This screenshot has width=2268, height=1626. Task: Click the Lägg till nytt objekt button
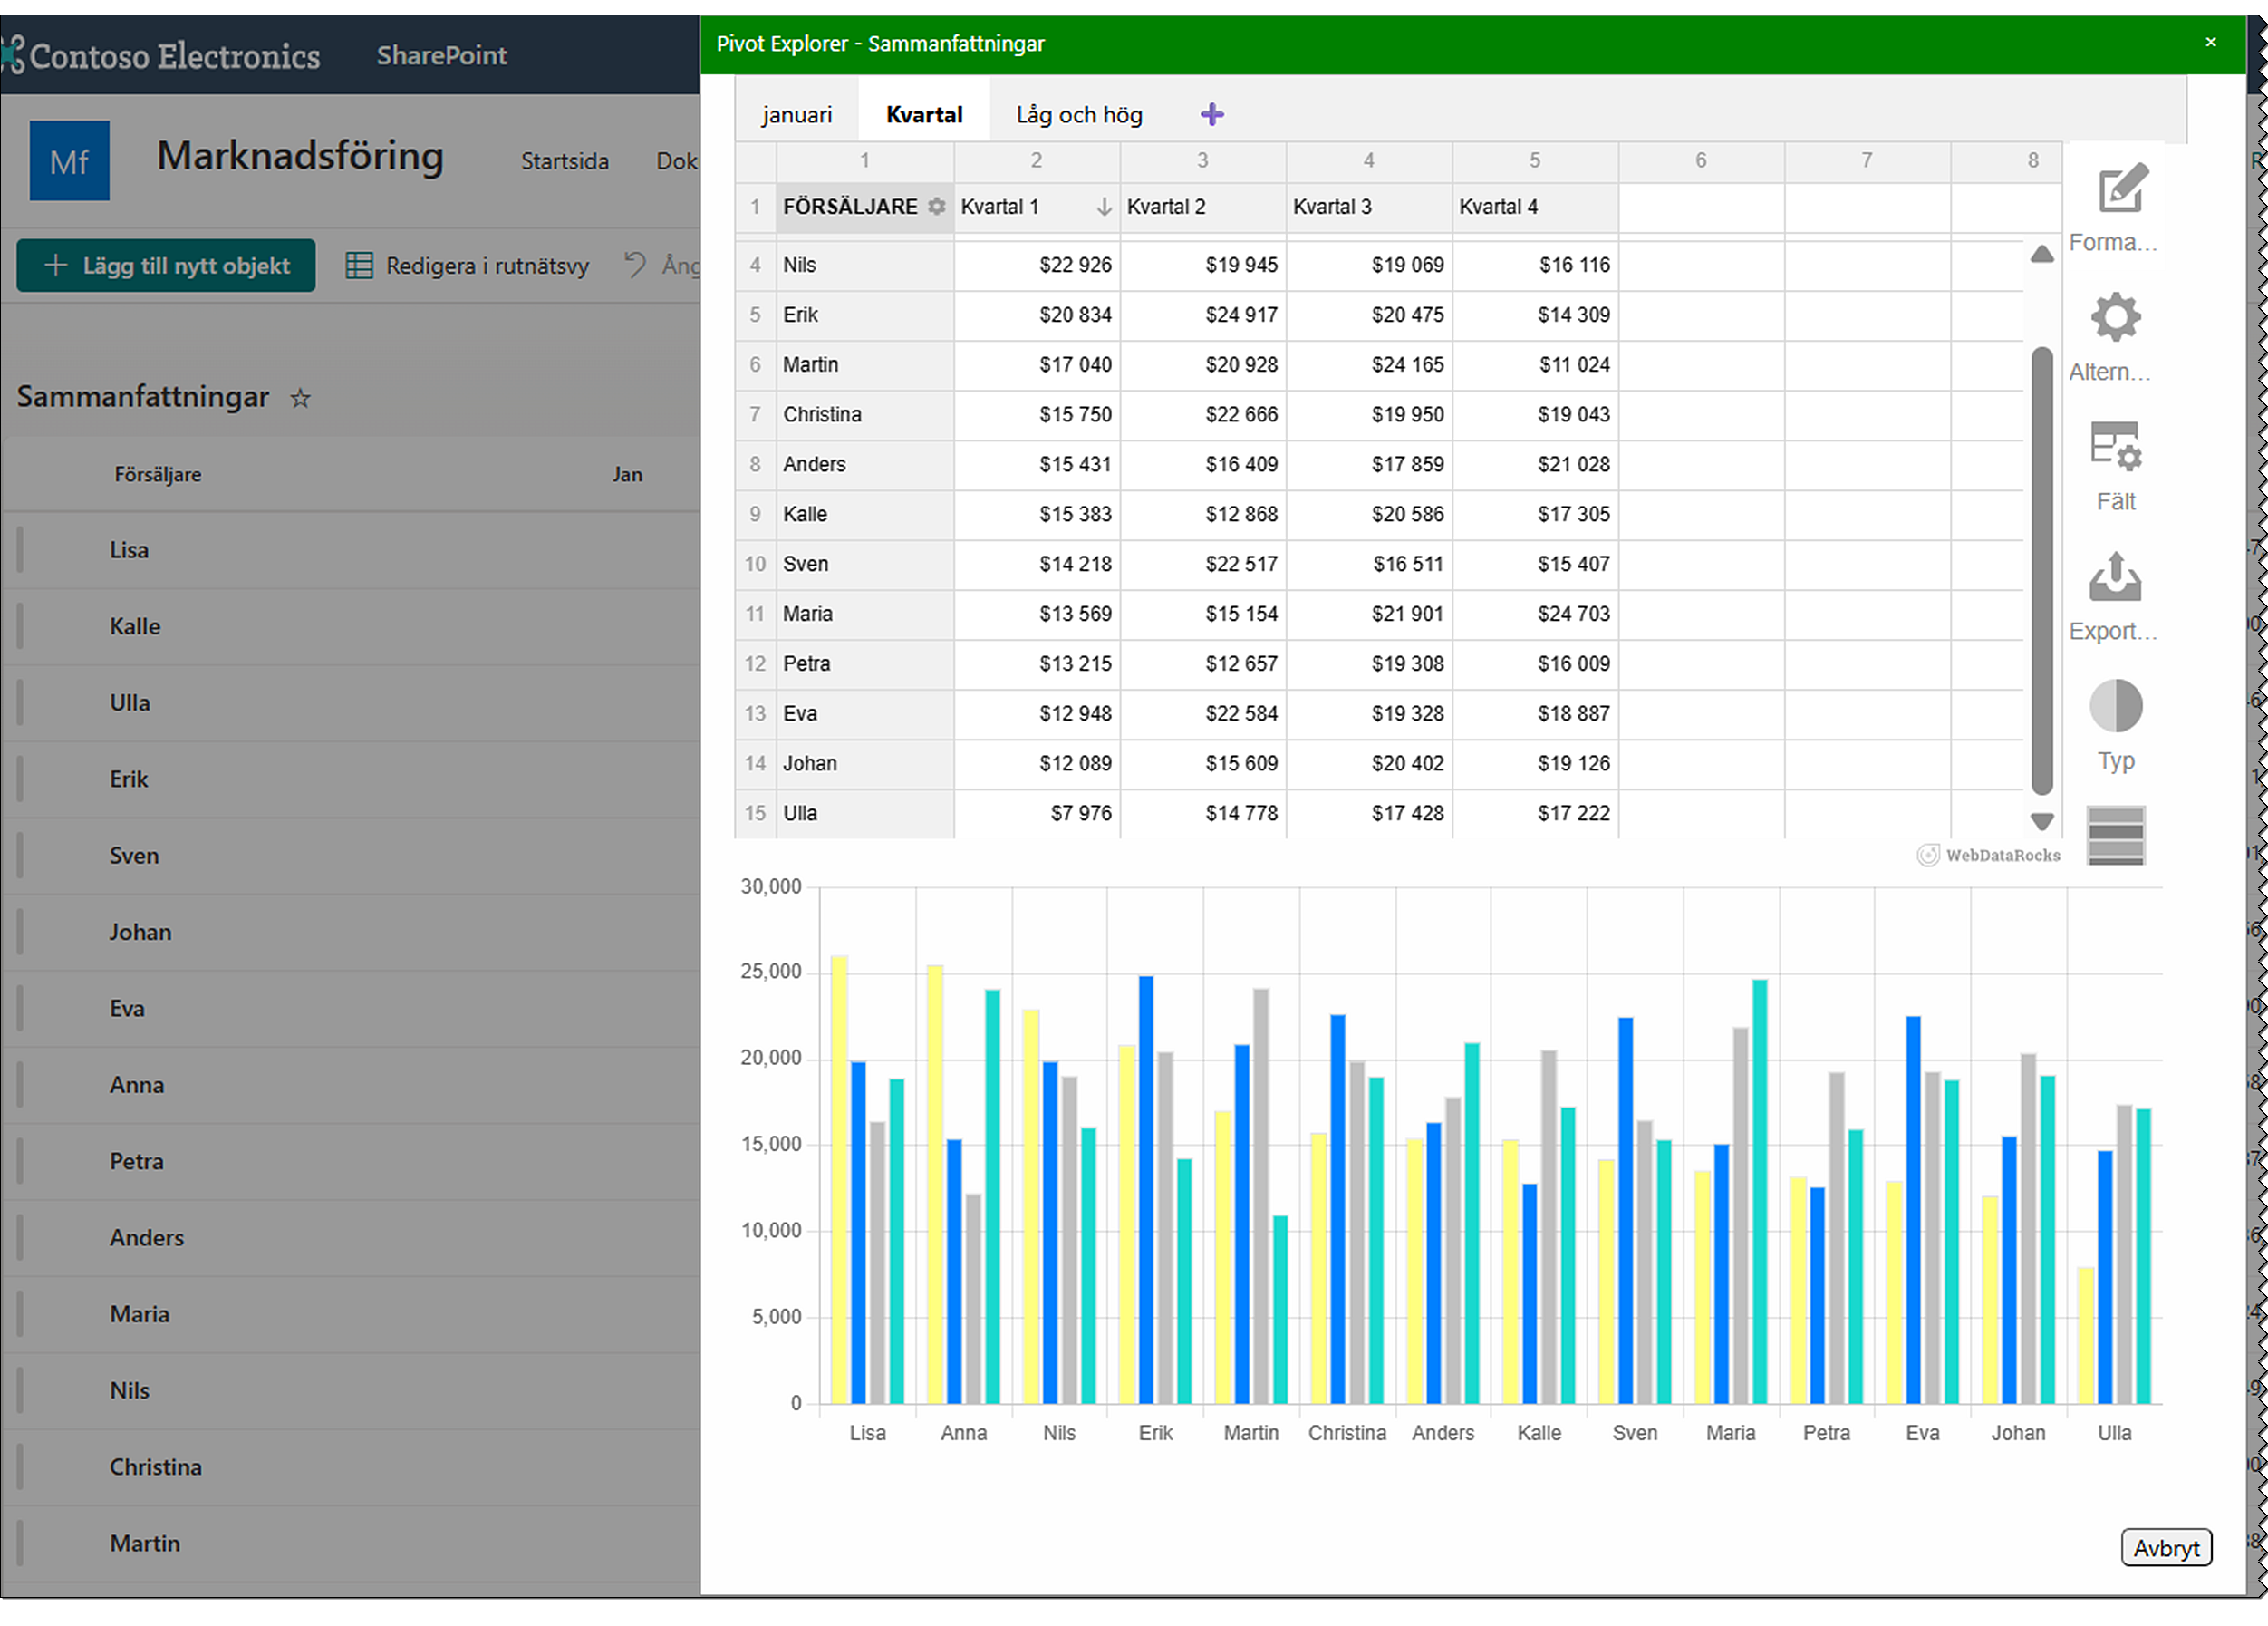(x=165, y=265)
